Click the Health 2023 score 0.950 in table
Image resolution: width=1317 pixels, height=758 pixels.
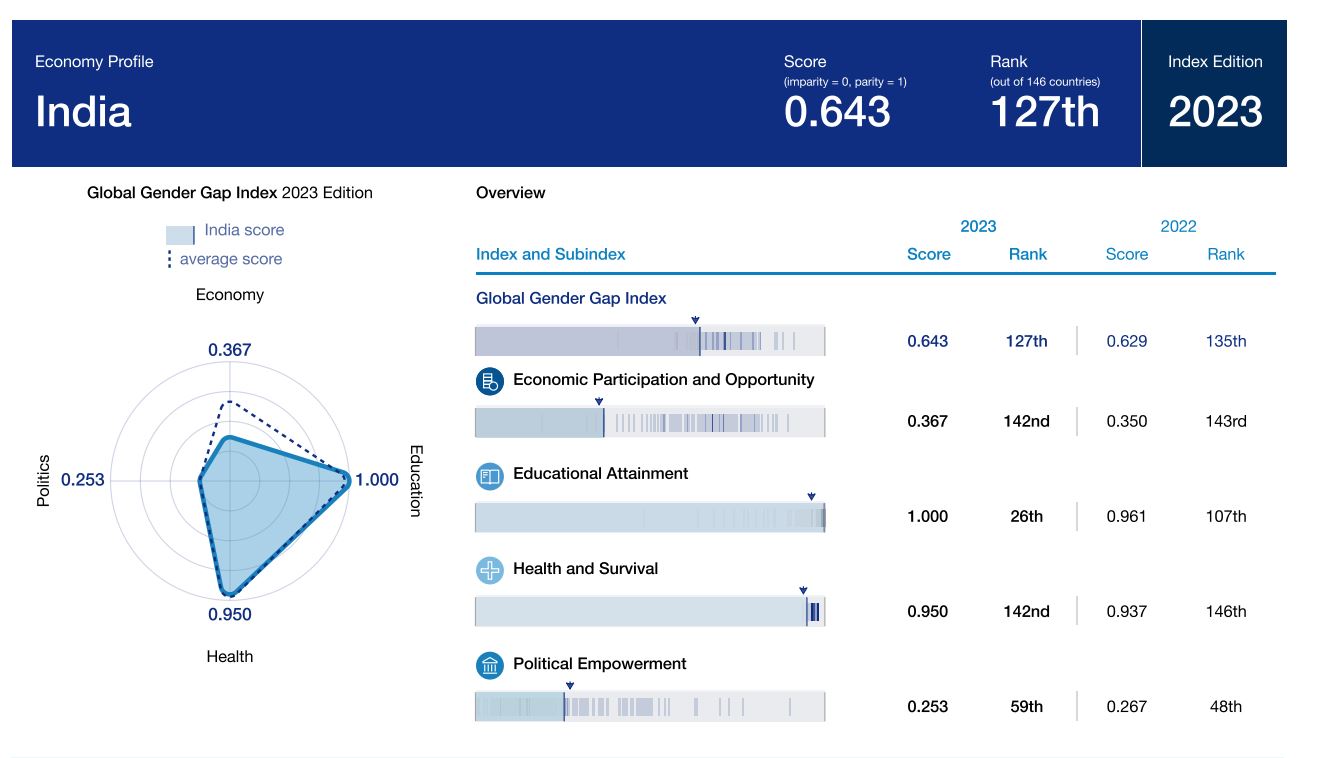(x=928, y=612)
